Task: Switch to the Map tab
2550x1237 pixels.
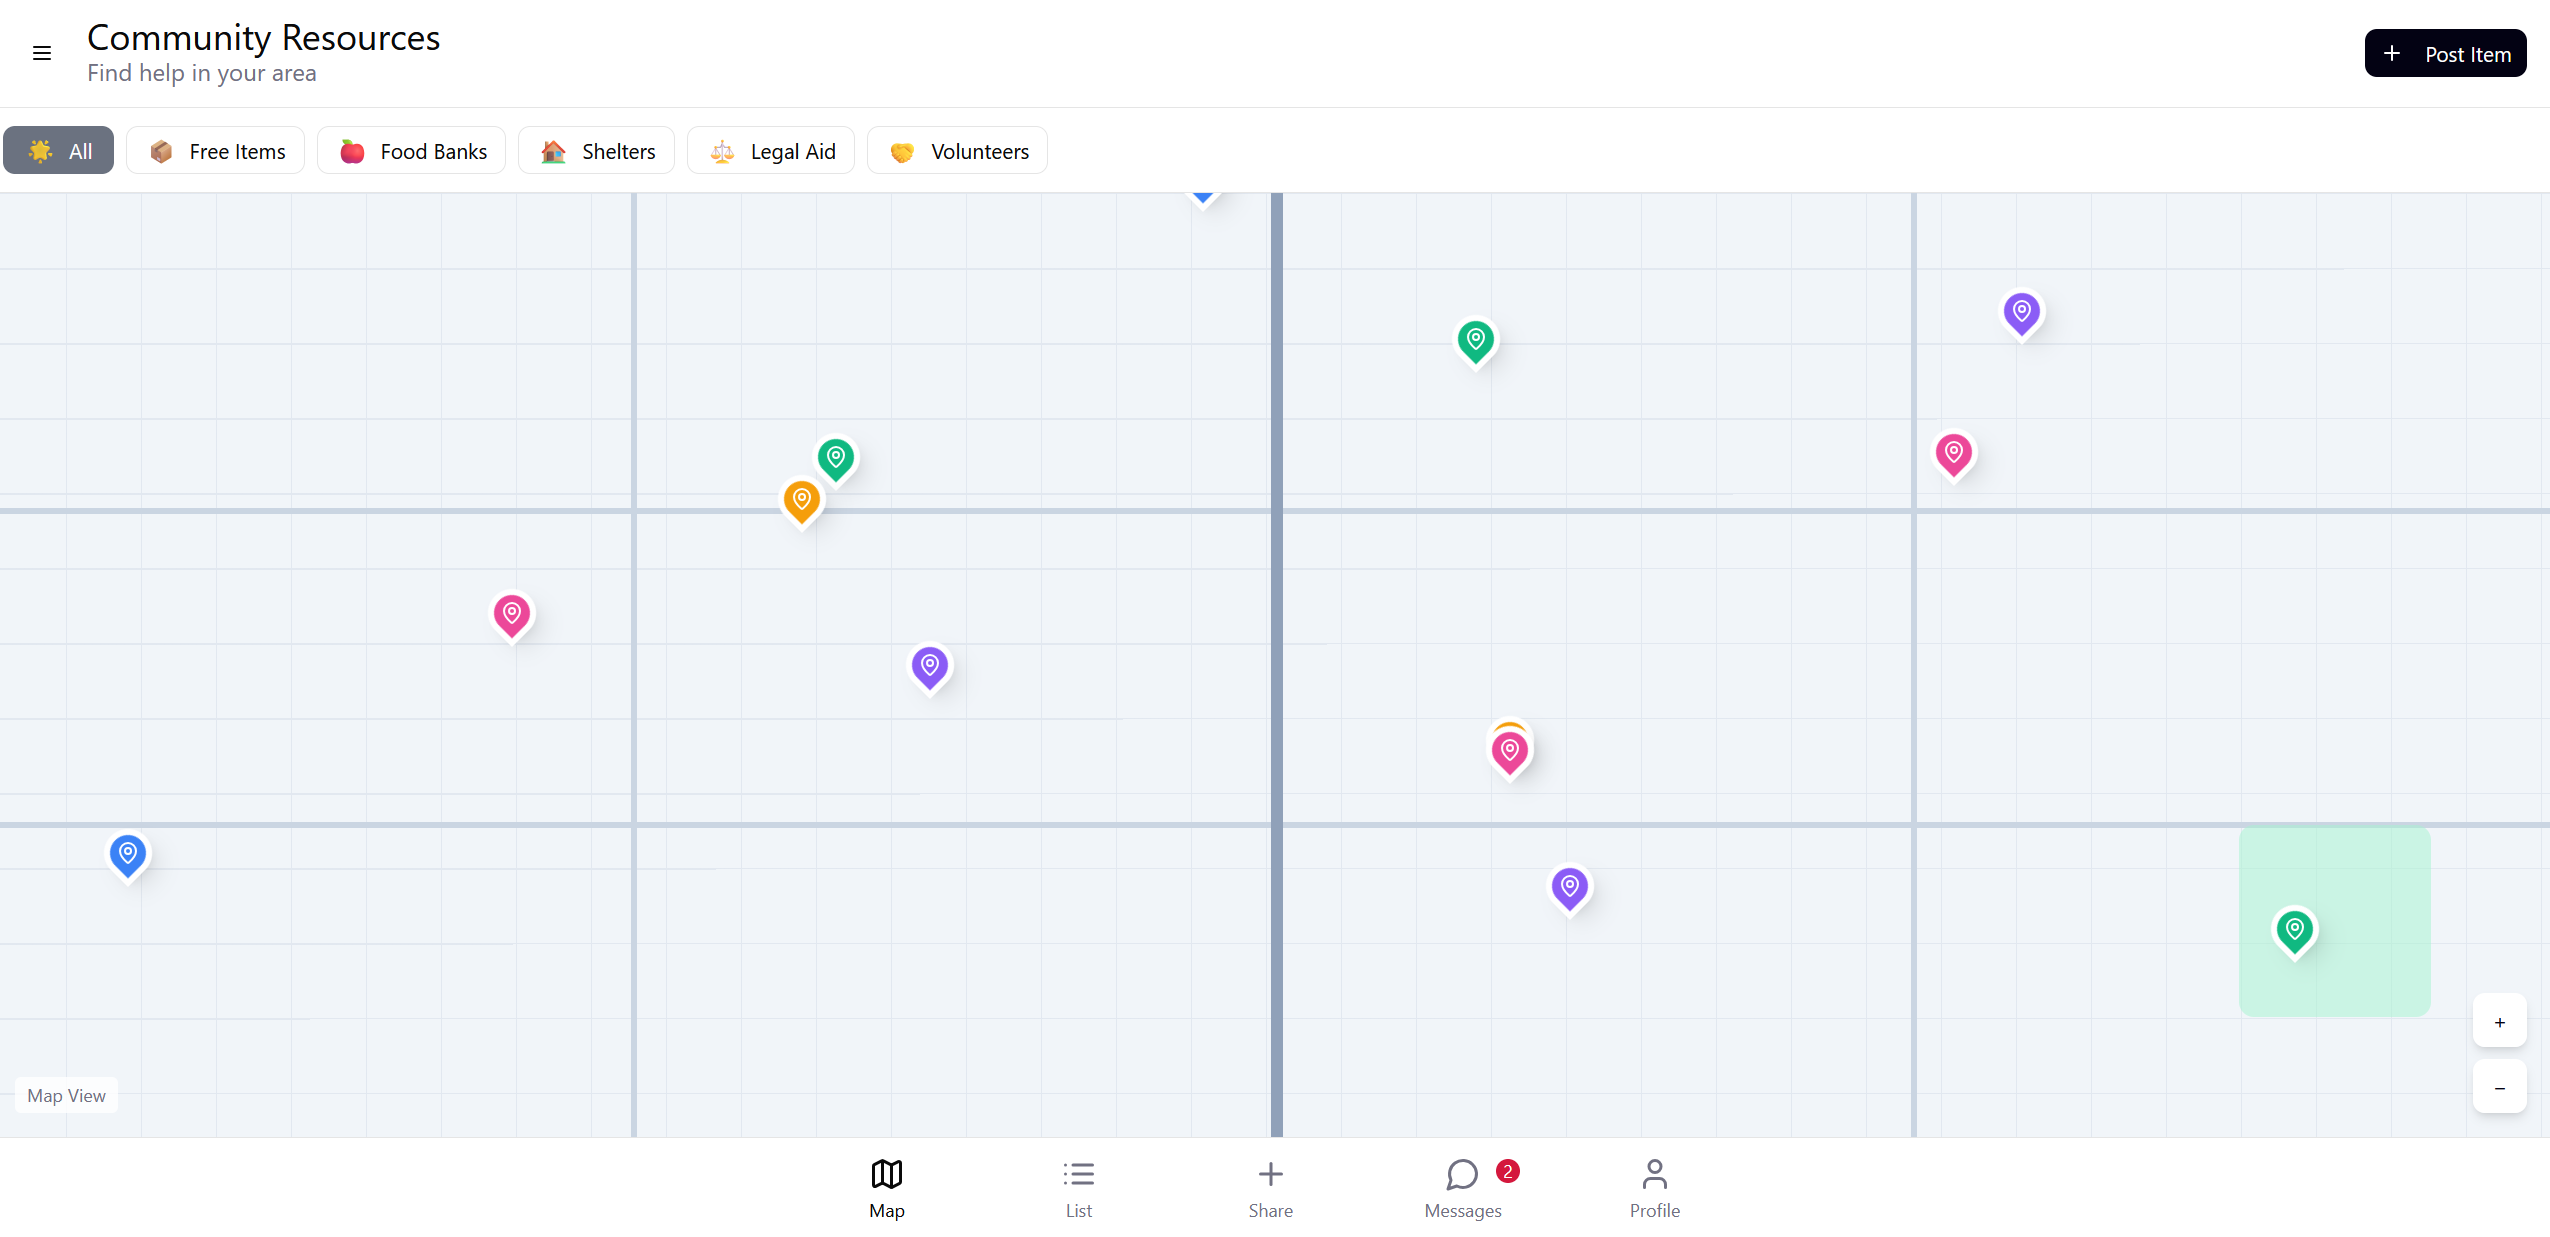Action: (886, 1187)
